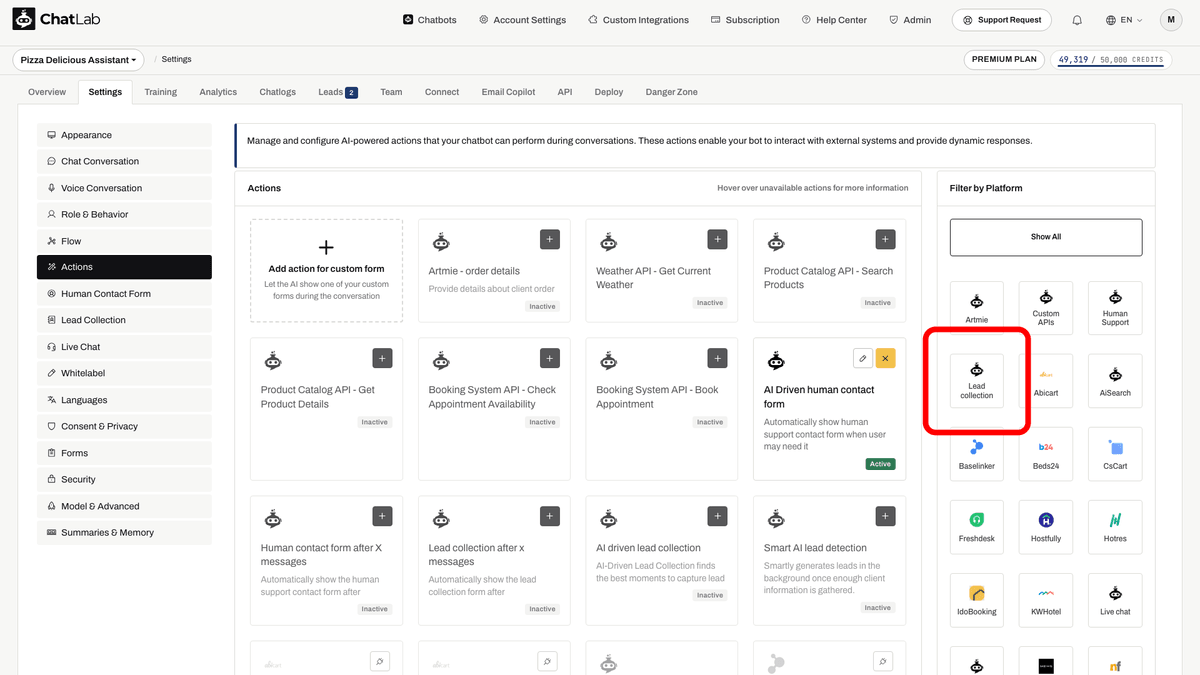The height and width of the screenshot is (675, 1200).
Task: Open Voice Conversation settings in sidebar
Action: click(124, 188)
